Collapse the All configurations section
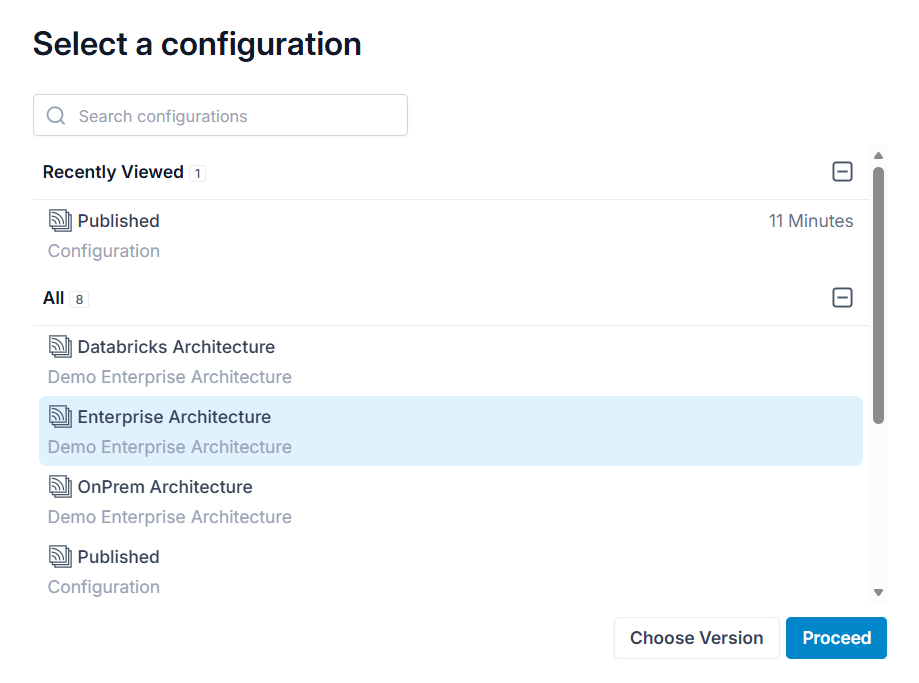 pyautogui.click(x=842, y=298)
